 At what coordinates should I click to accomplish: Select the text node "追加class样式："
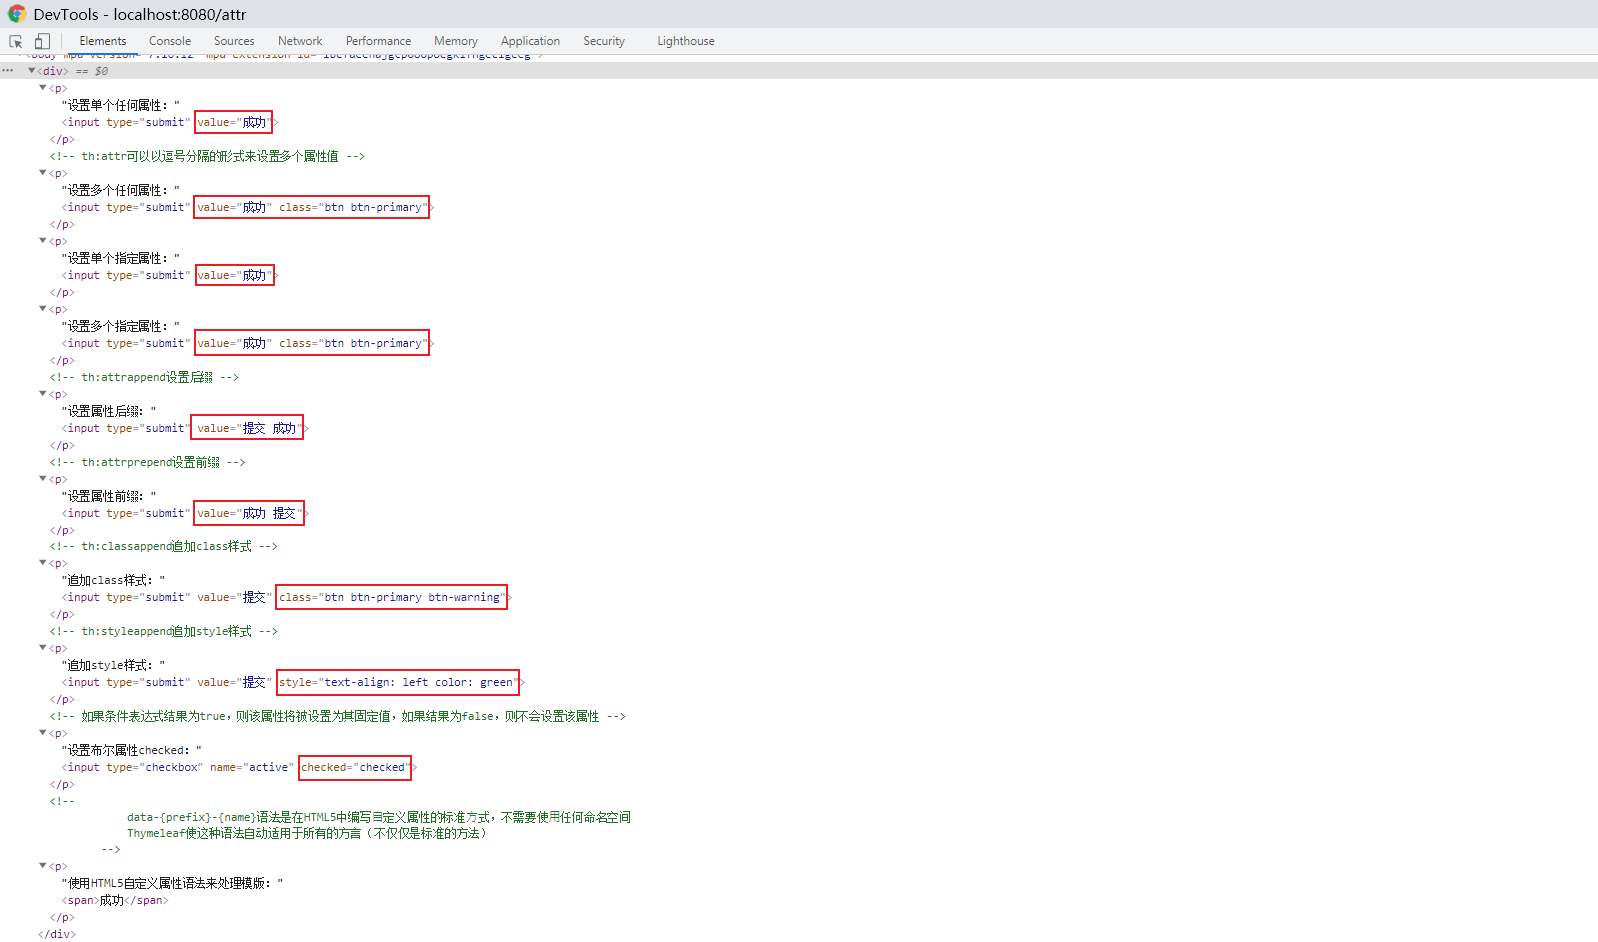[x=113, y=580]
